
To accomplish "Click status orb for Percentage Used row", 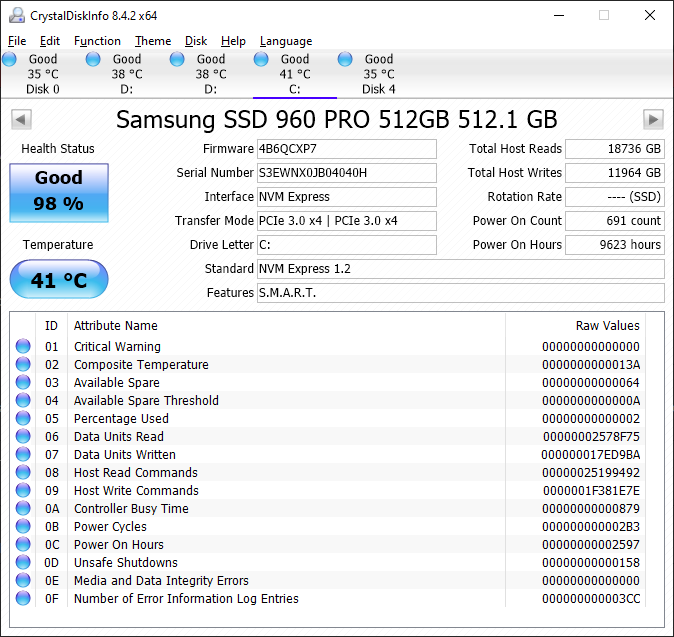I will tap(23, 419).
